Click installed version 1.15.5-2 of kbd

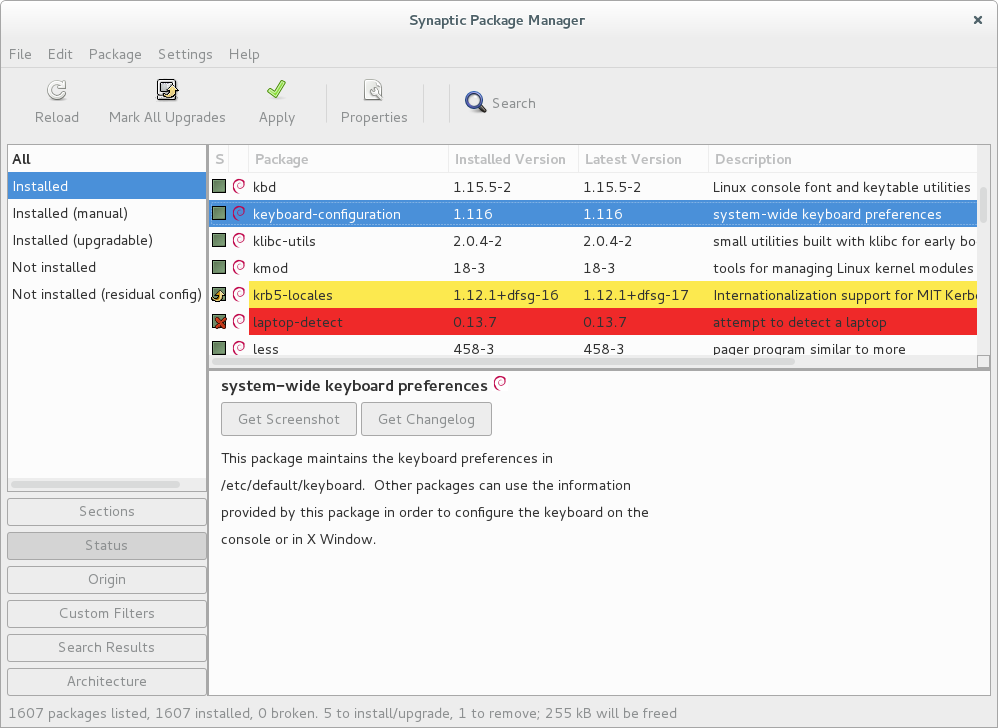tap(482, 187)
